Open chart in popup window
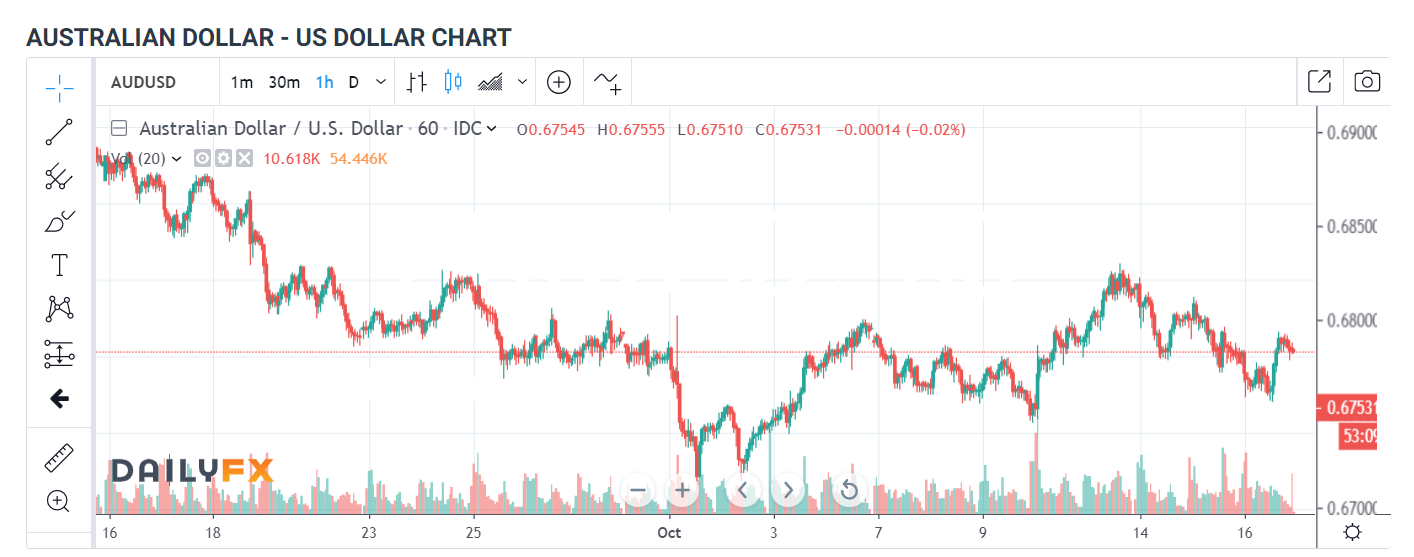 point(1319,82)
